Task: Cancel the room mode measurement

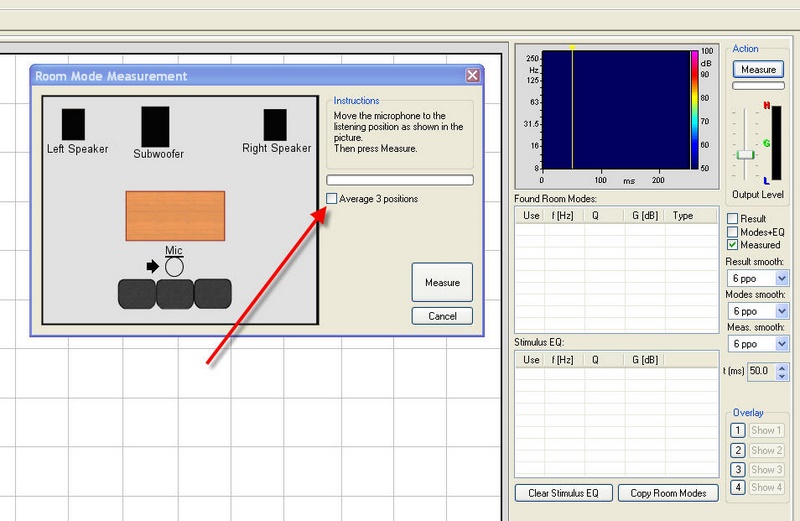Action: pyautogui.click(x=442, y=316)
